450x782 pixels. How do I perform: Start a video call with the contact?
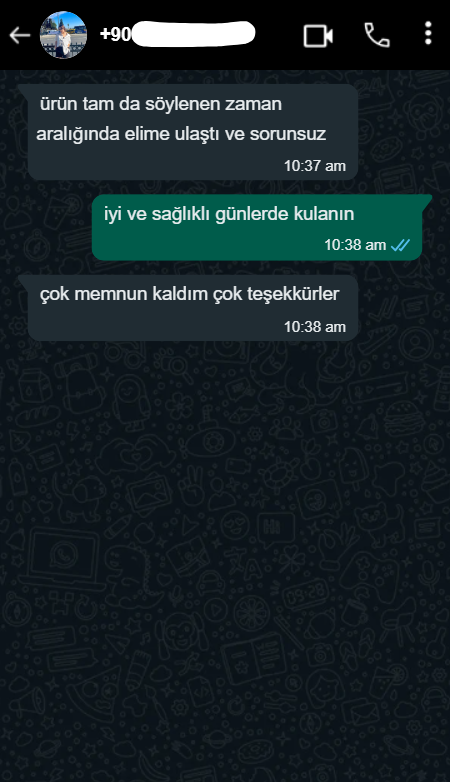click(x=318, y=35)
